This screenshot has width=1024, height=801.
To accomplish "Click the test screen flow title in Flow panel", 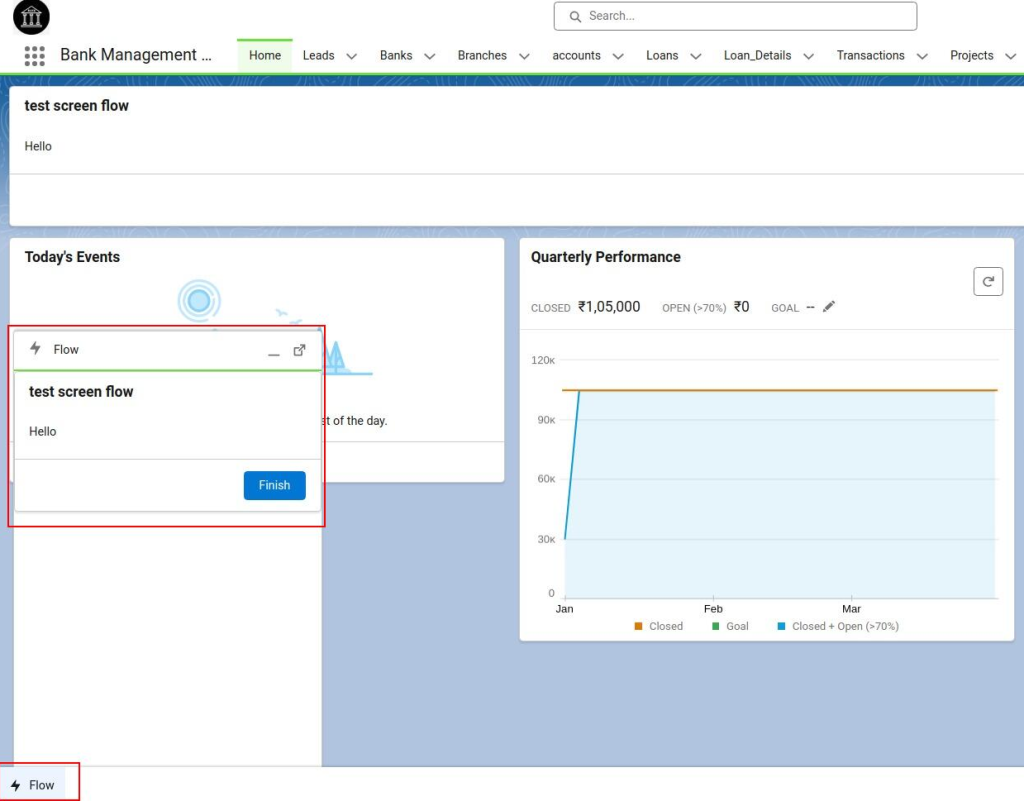I will pos(81,392).
